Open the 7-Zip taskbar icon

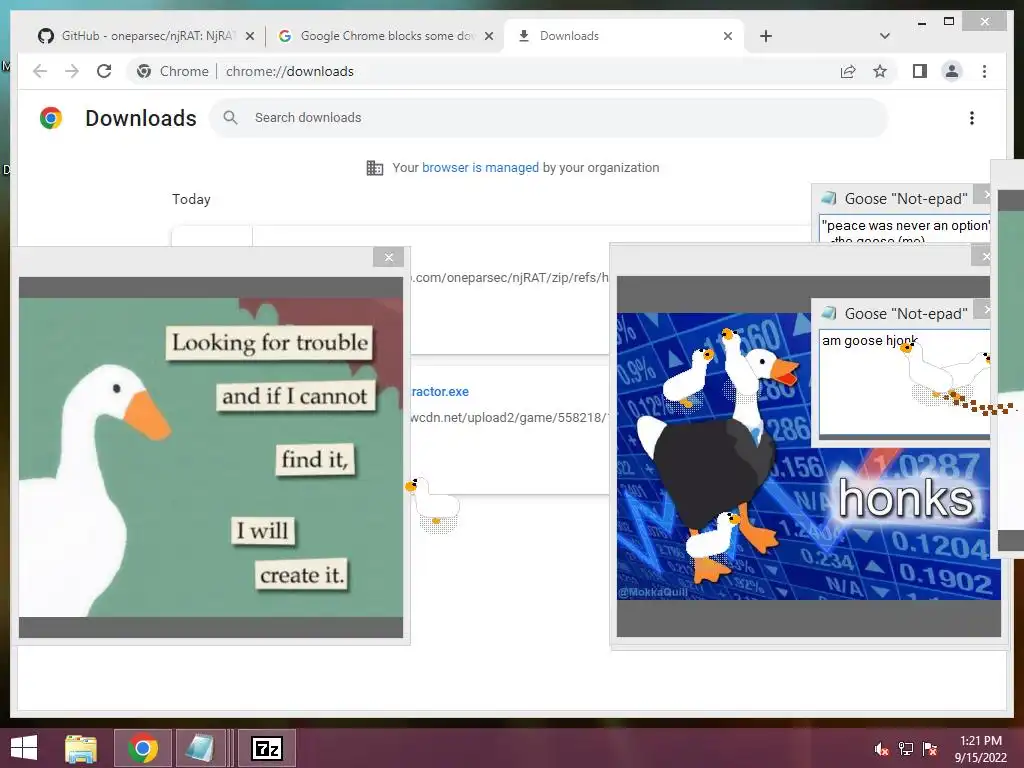coord(267,748)
